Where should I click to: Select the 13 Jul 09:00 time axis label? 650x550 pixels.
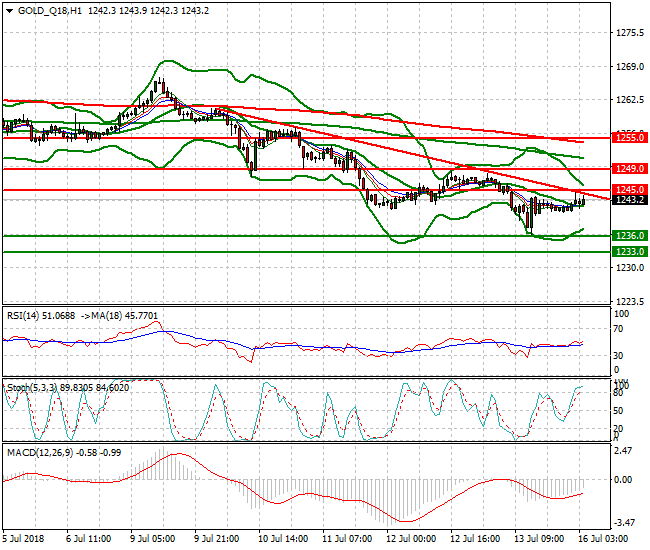(539, 539)
